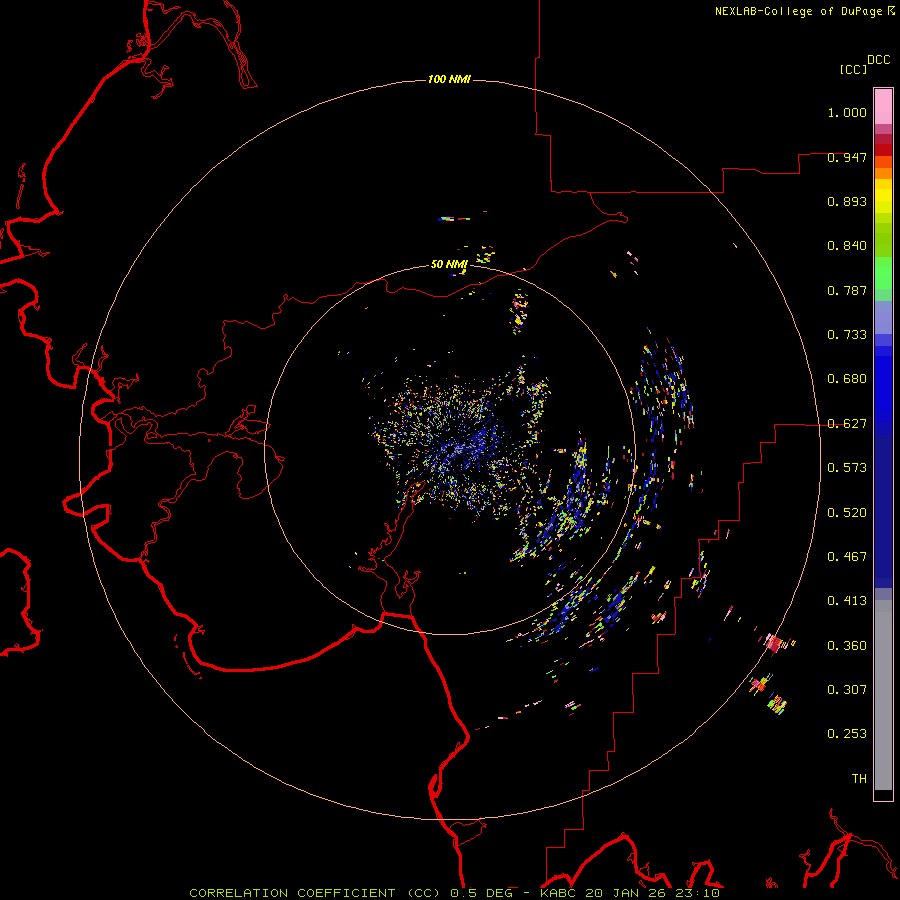Select the 0.680 scale value

point(847,379)
